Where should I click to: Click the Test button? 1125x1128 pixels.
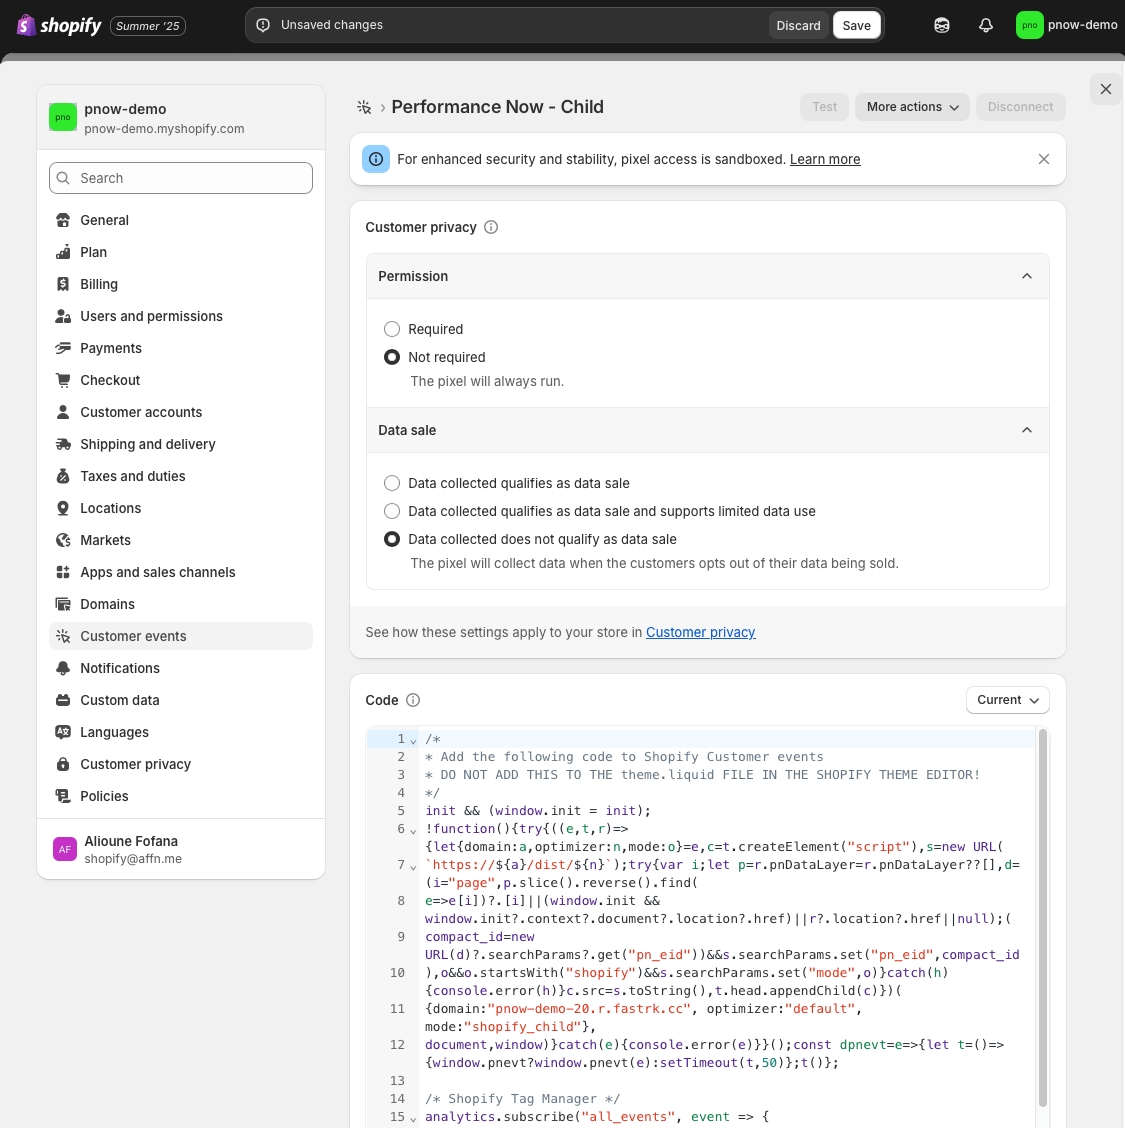tap(824, 107)
